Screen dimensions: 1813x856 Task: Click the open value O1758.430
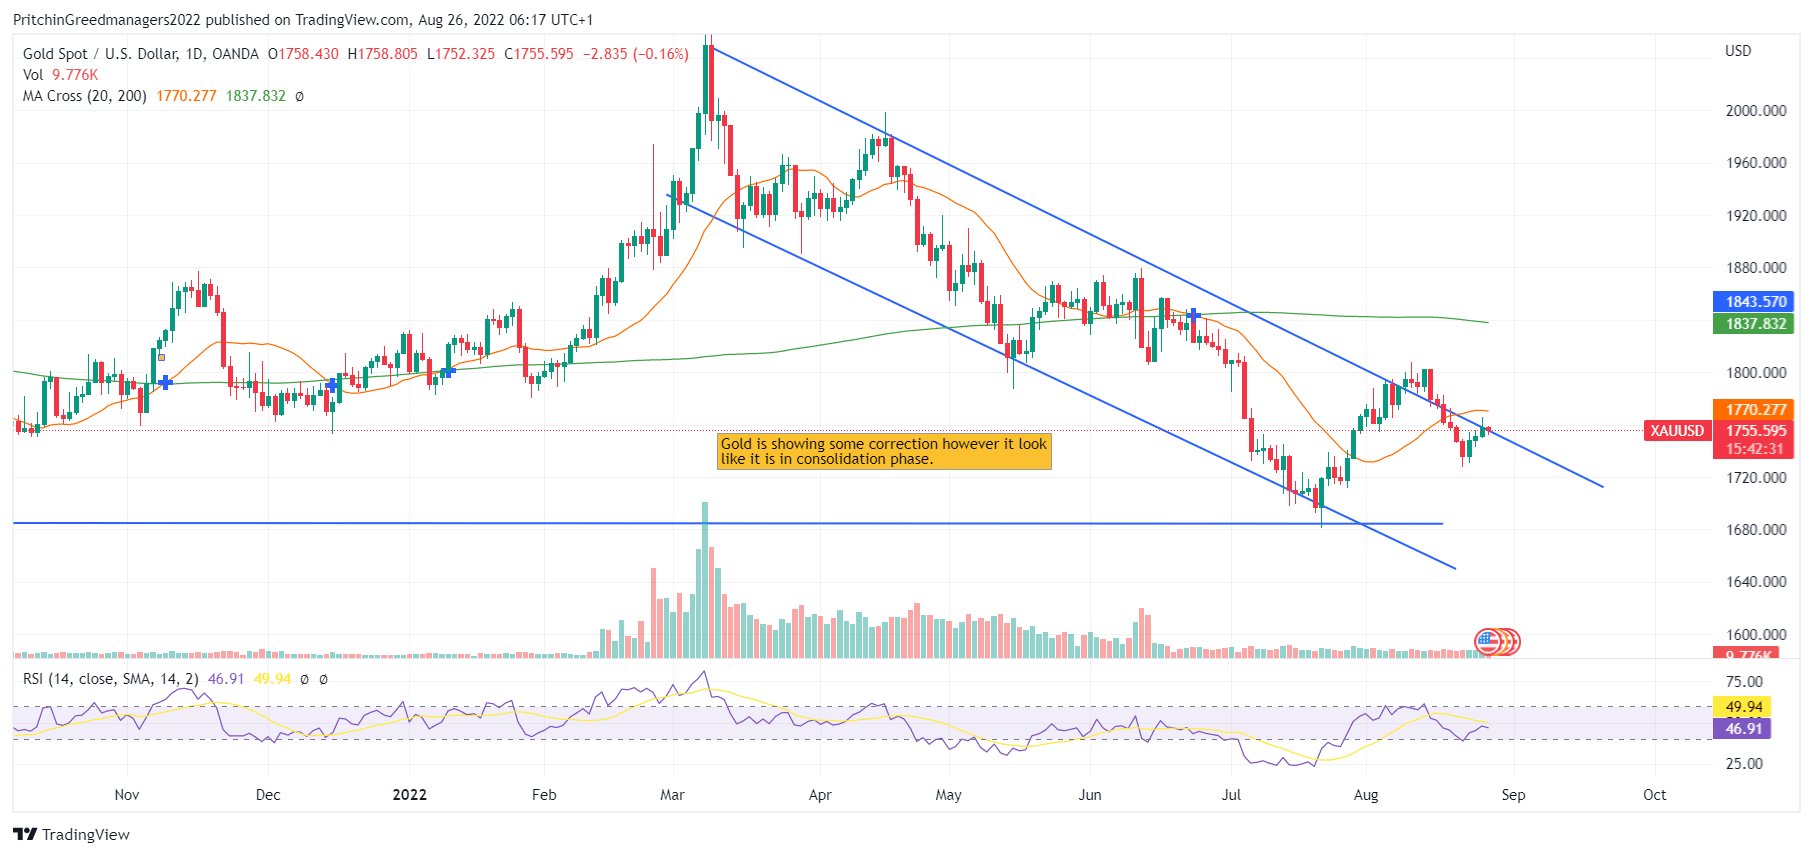[x=303, y=54]
